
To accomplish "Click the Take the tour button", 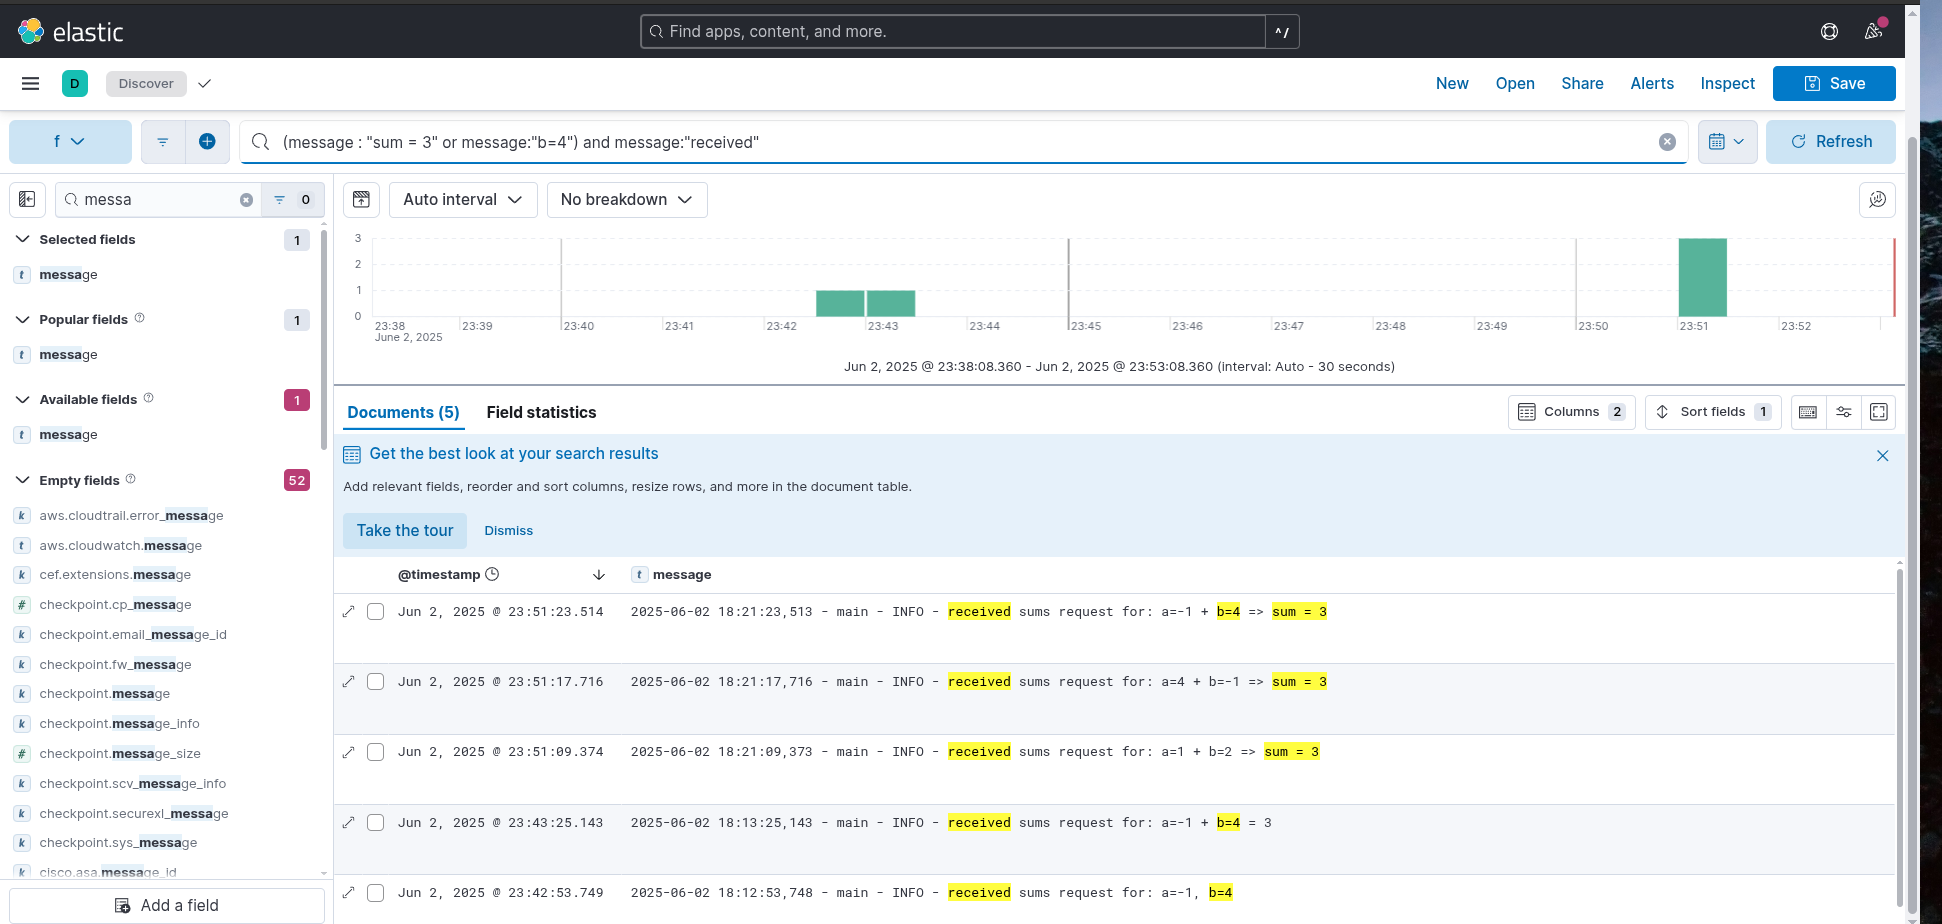I will pyautogui.click(x=405, y=531).
